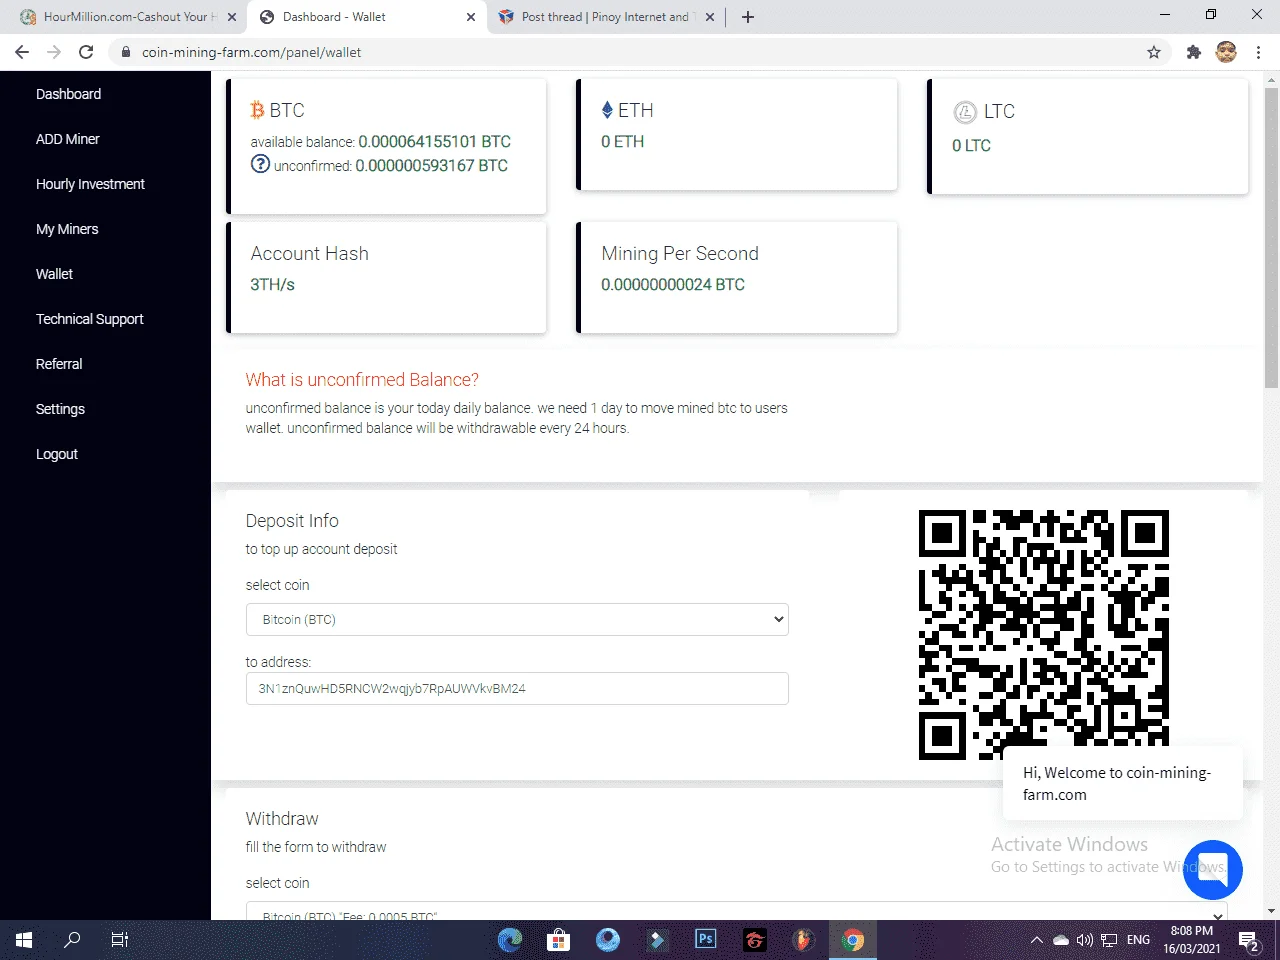The width and height of the screenshot is (1280, 960).
Task: Go to ADD Miner in sidebar
Action: (68, 139)
